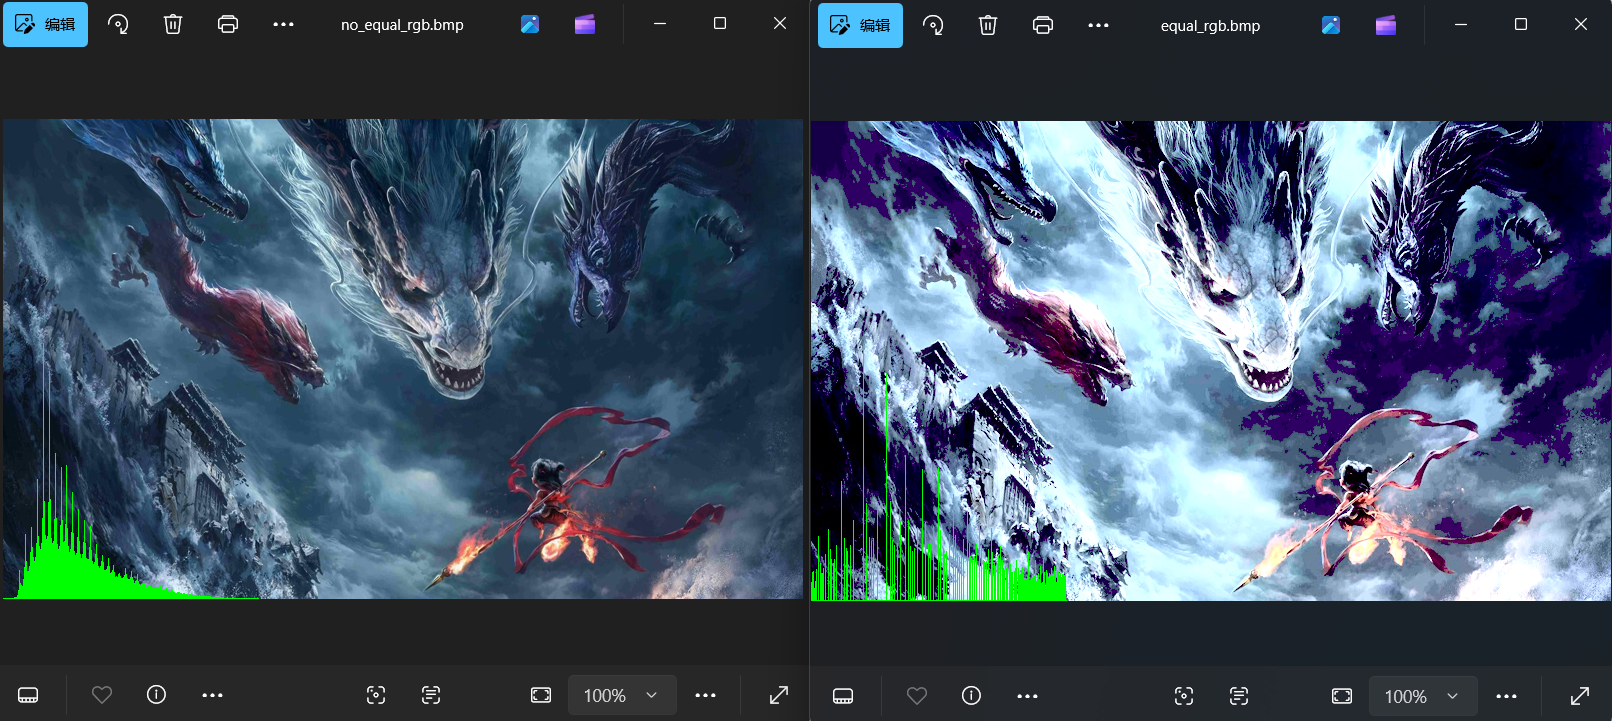Open Edit in no_equal_rgb.bmp window
Image resolution: width=1612 pixels, height=721 pixels.
45,24
